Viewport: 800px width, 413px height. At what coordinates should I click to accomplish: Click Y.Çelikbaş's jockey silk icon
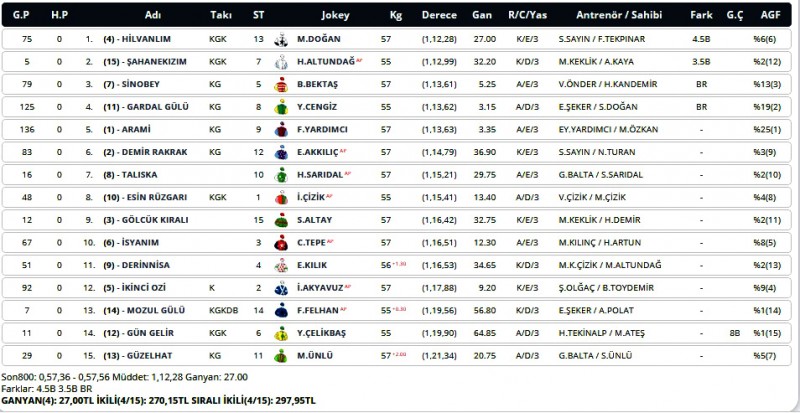coord(289,332)
